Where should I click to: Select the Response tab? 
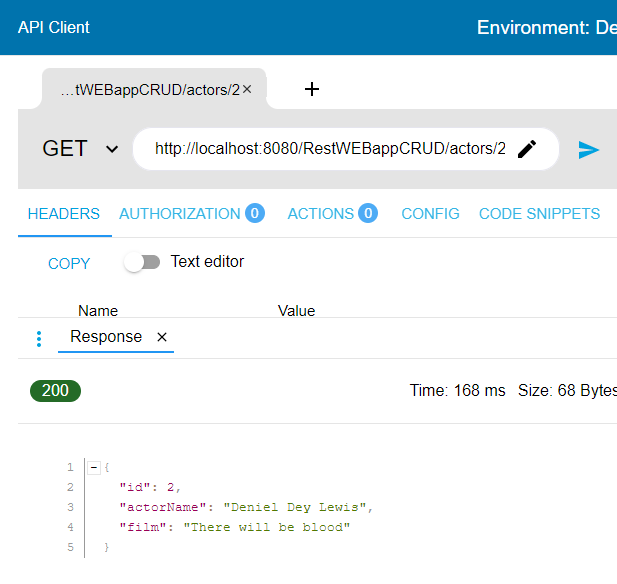point(106,336)
